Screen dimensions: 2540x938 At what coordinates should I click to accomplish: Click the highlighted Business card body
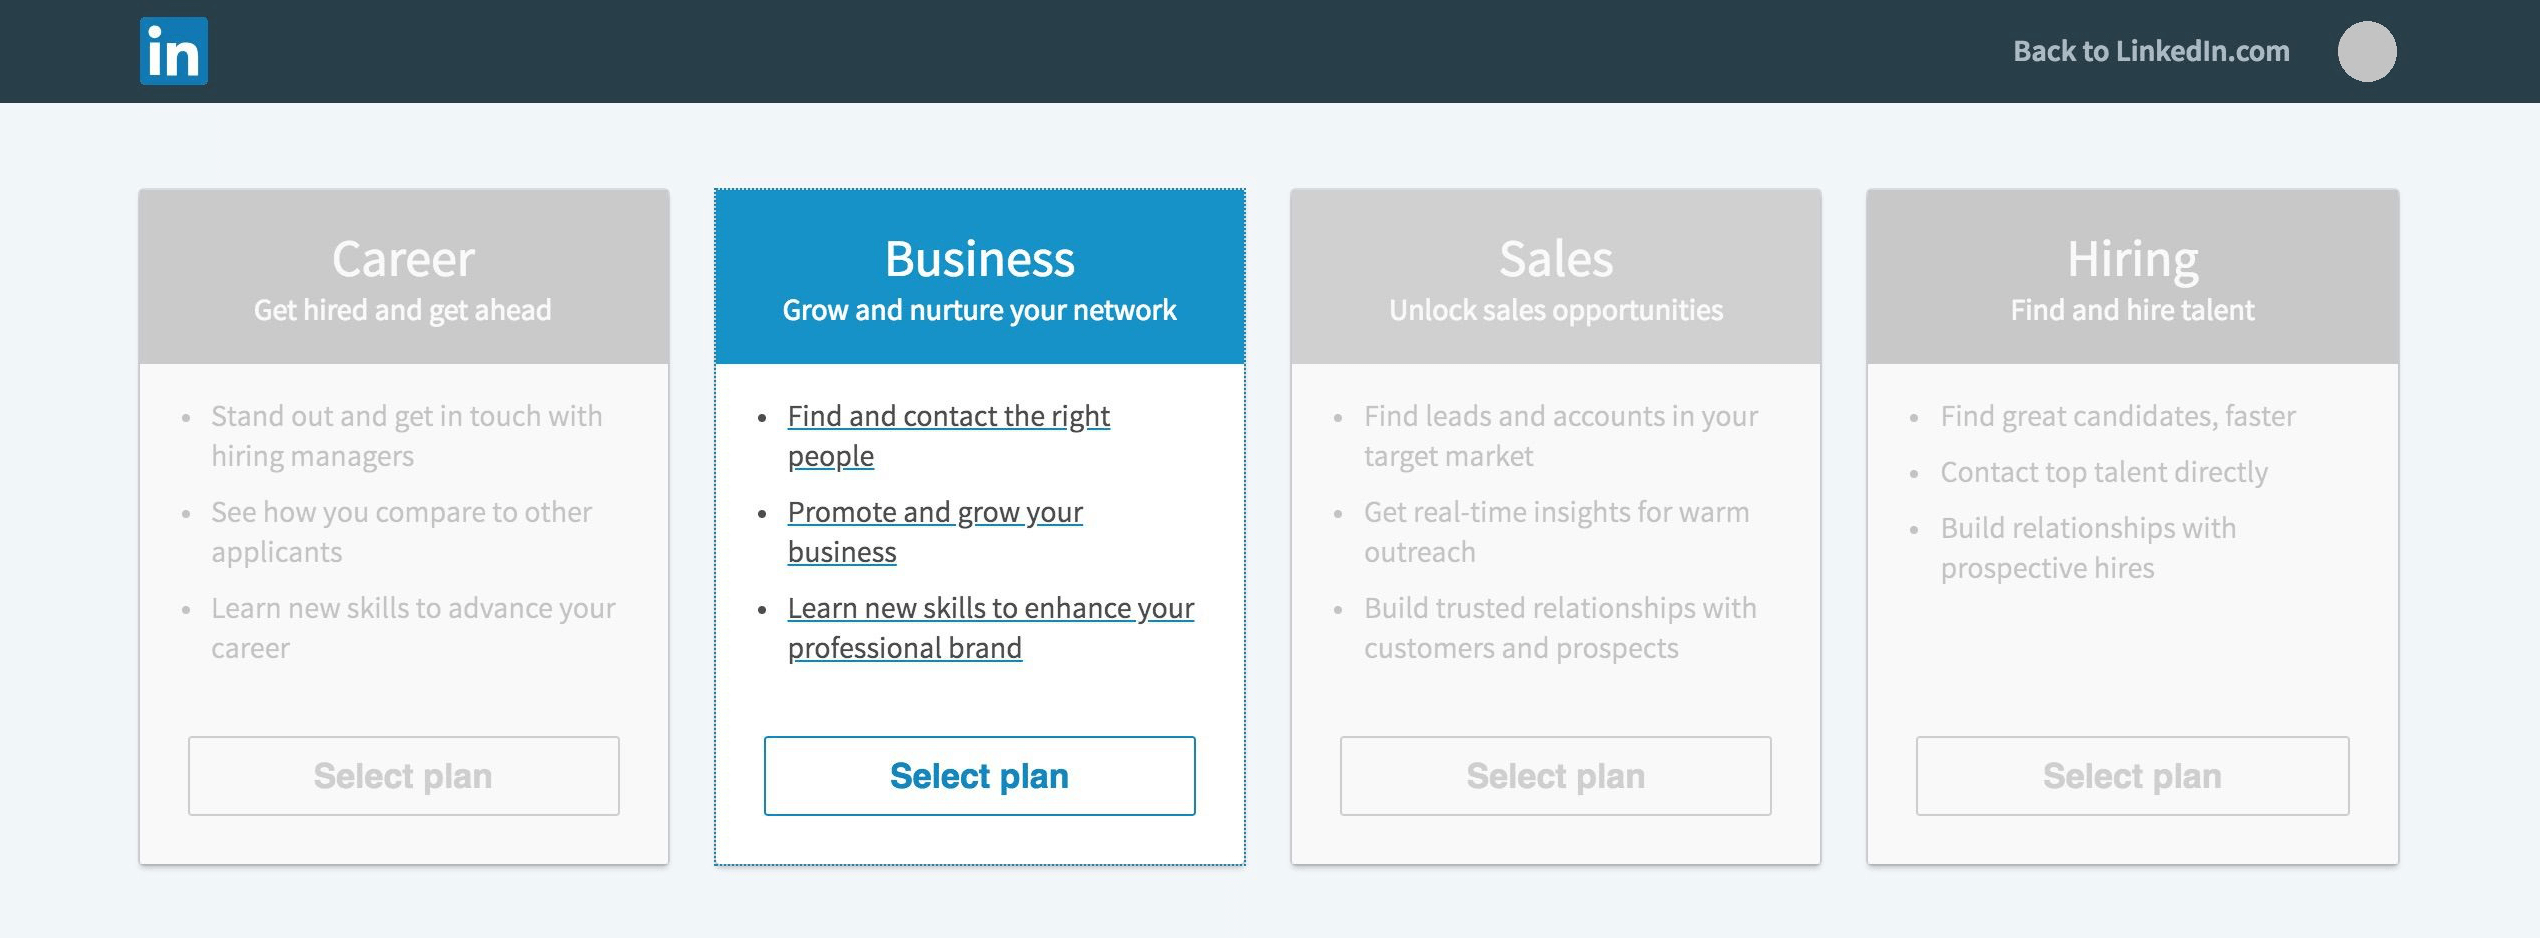pyautogui.click(x=979, y=690)
